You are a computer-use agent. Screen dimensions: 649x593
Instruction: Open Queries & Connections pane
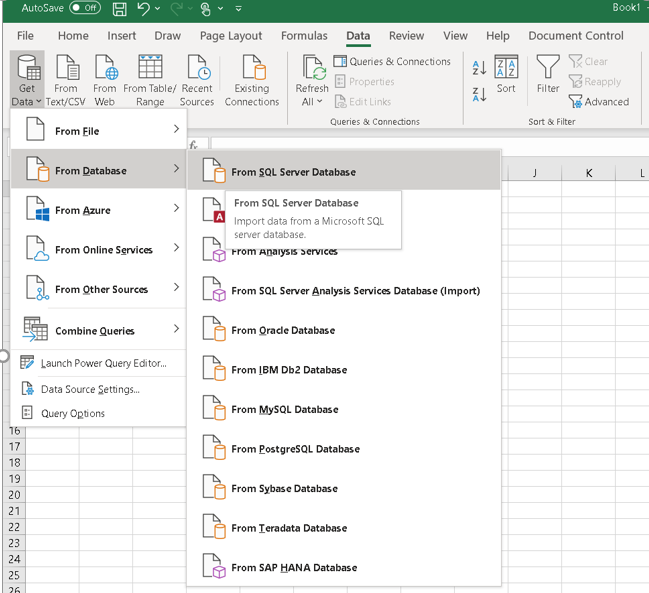pyautogui.click(x=392, y=62)
